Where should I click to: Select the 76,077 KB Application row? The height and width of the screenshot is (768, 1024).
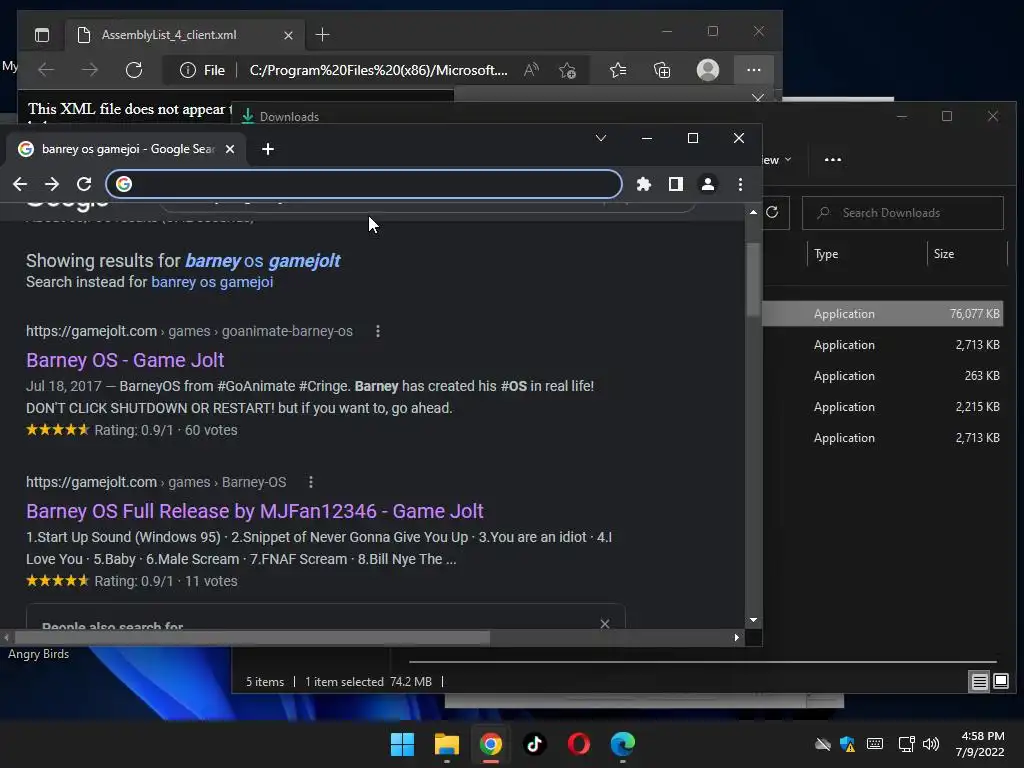883,313
